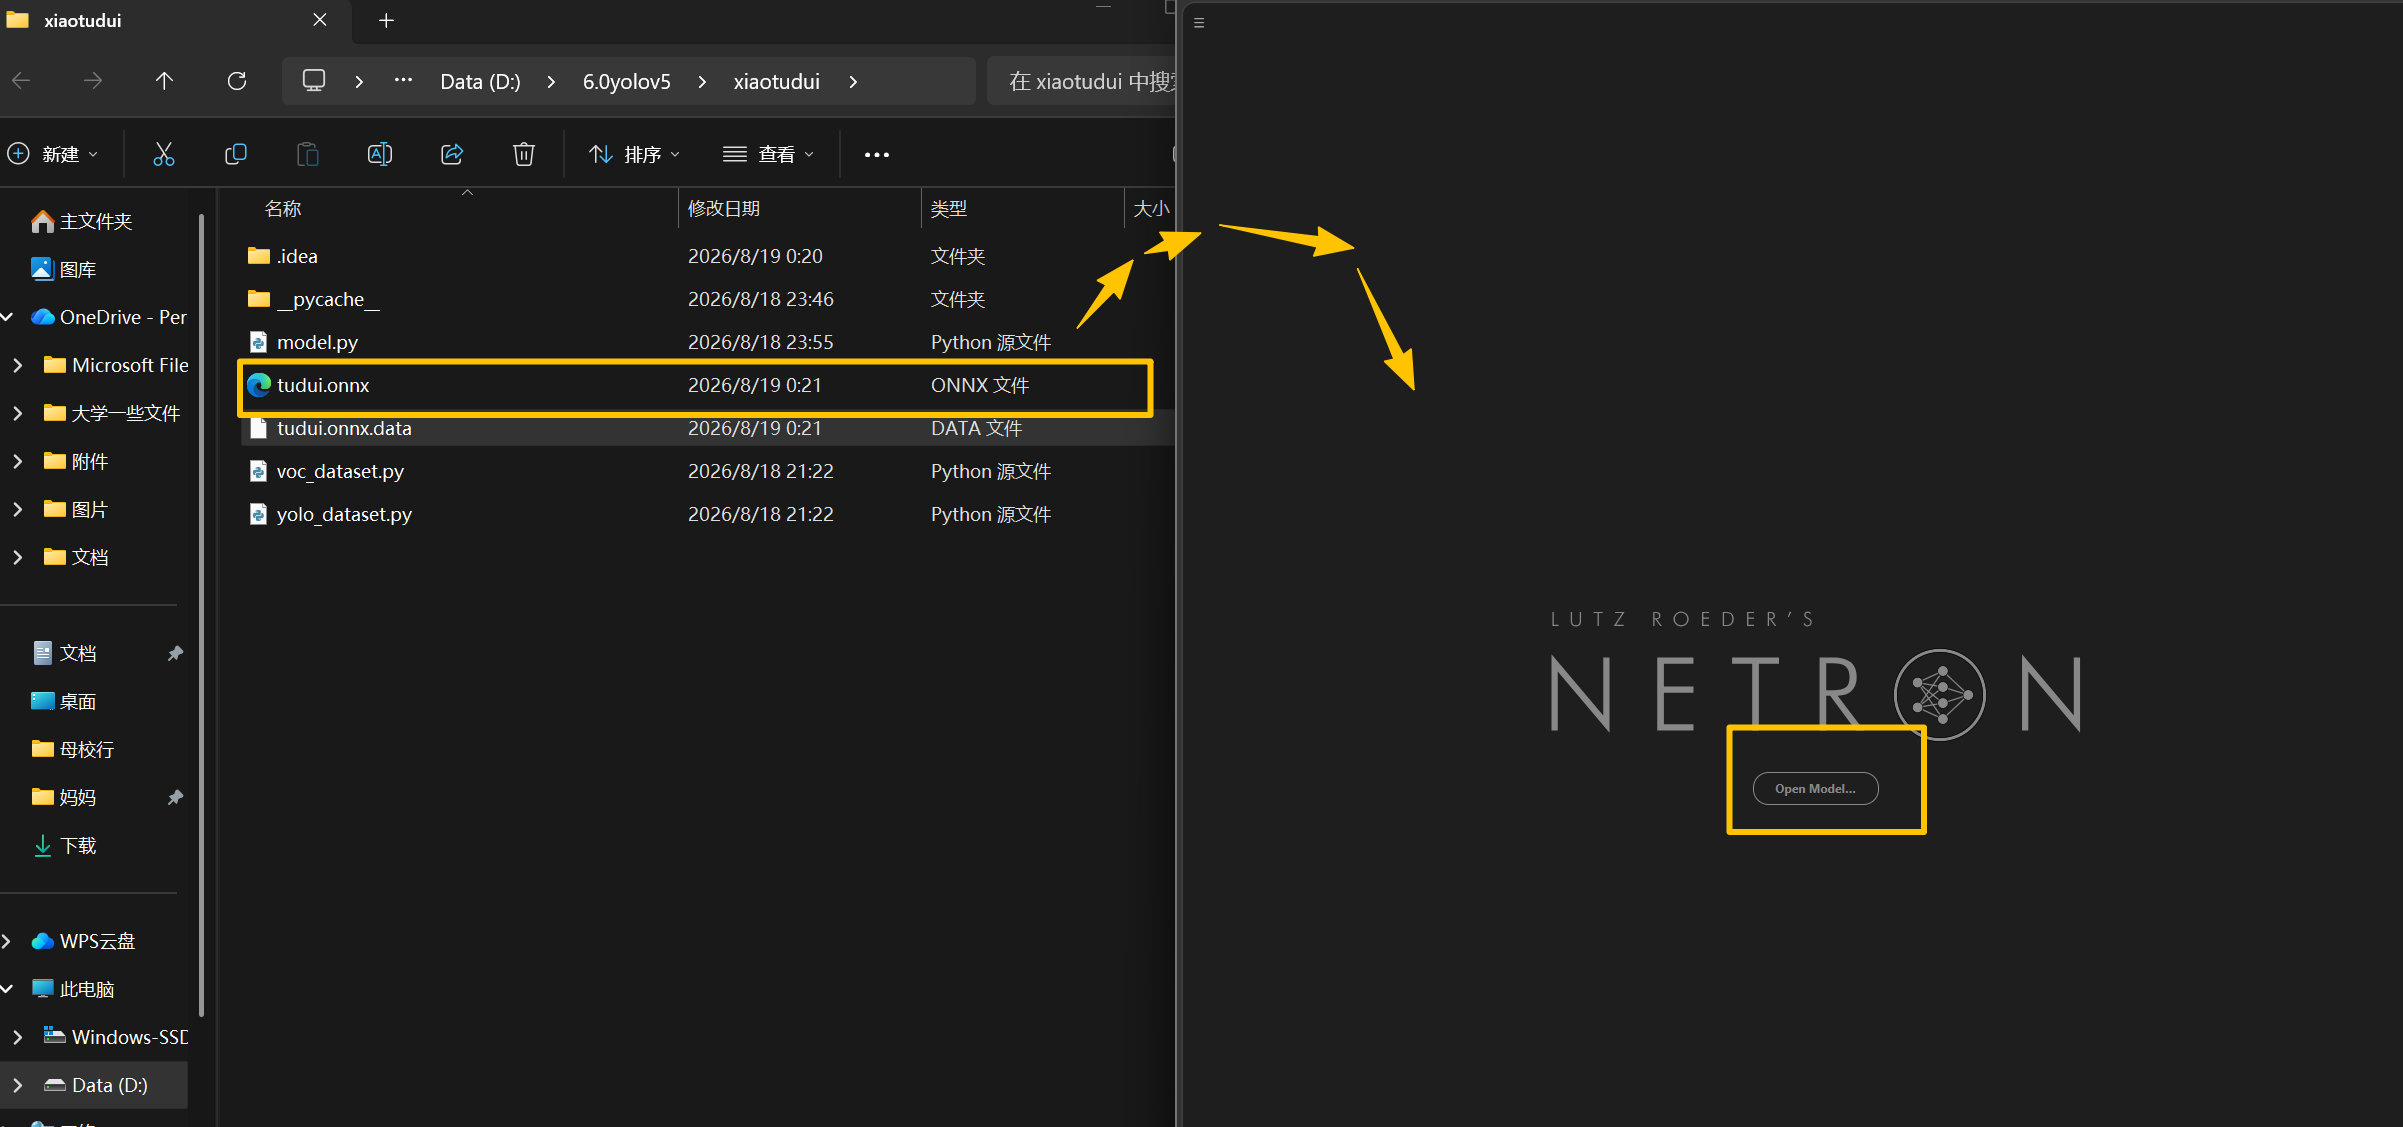
Task: Go back with the back arrow
Action: pos(21,81)
